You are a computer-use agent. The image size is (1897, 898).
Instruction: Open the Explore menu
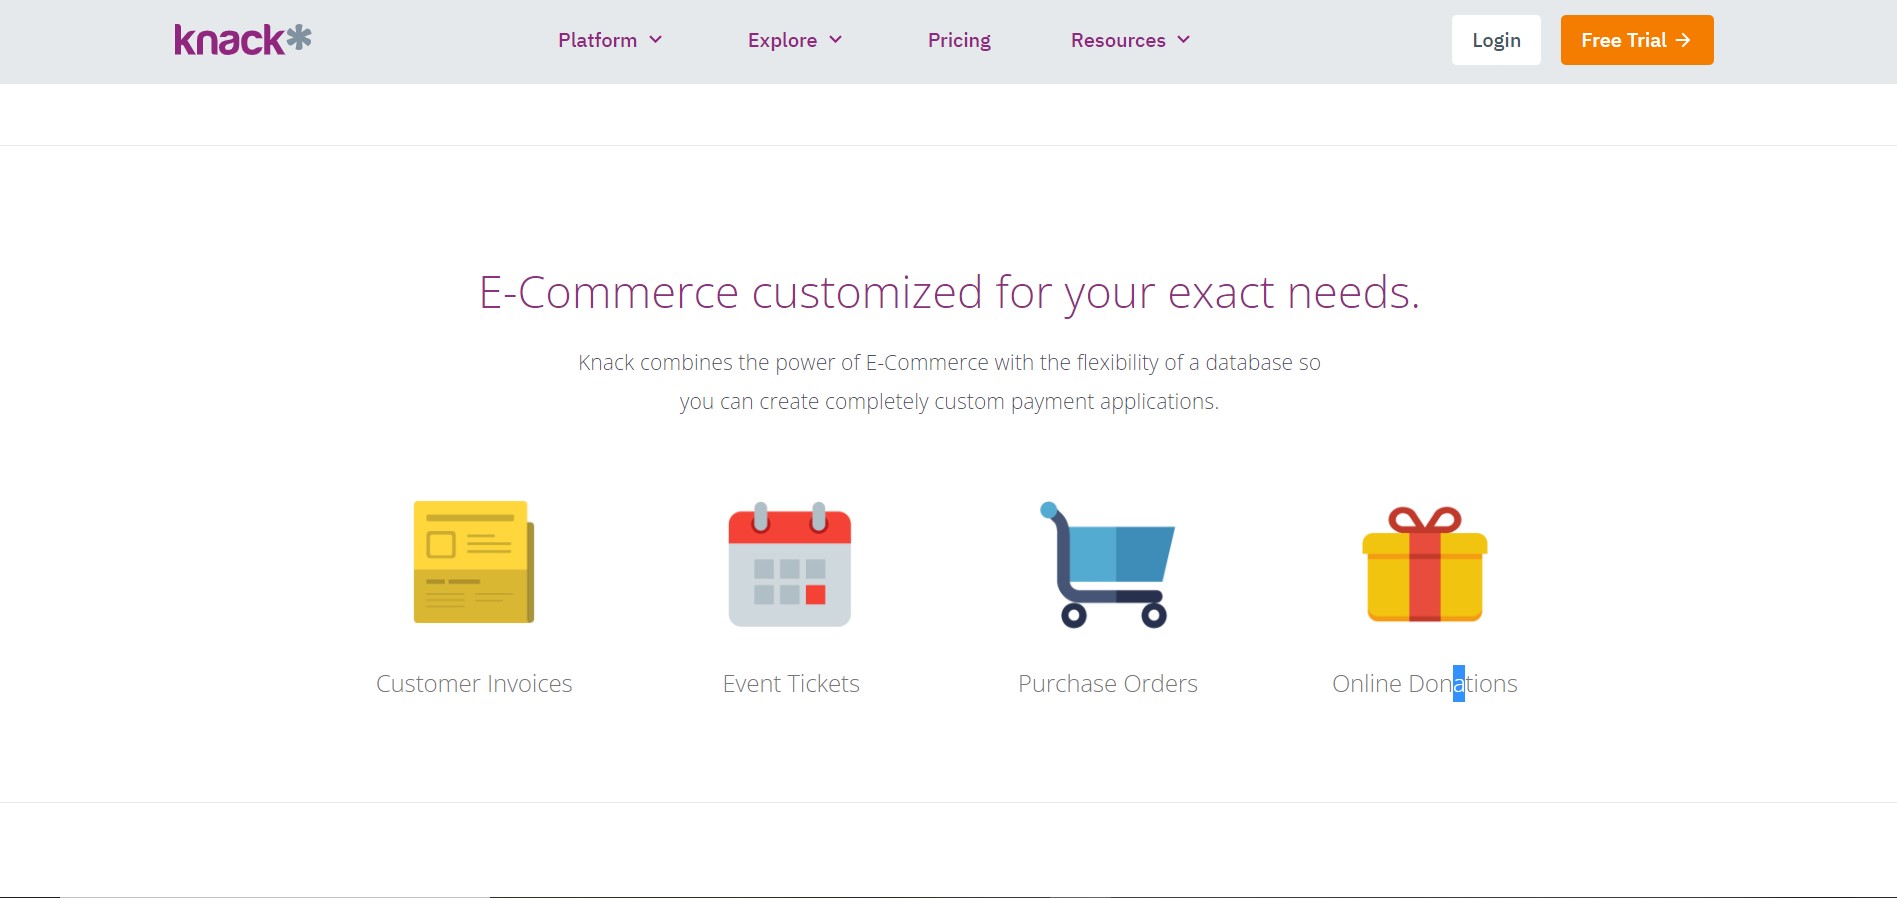click(795, 40)
